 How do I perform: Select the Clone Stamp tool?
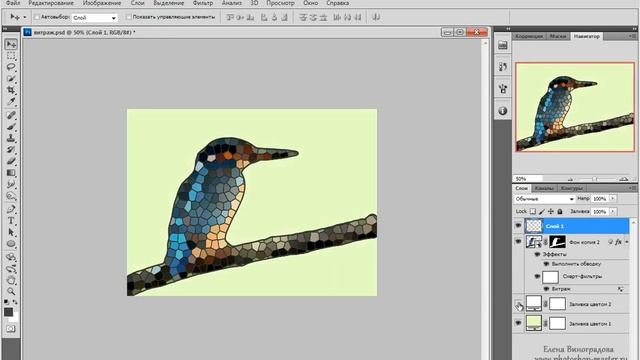click(11, 138)
